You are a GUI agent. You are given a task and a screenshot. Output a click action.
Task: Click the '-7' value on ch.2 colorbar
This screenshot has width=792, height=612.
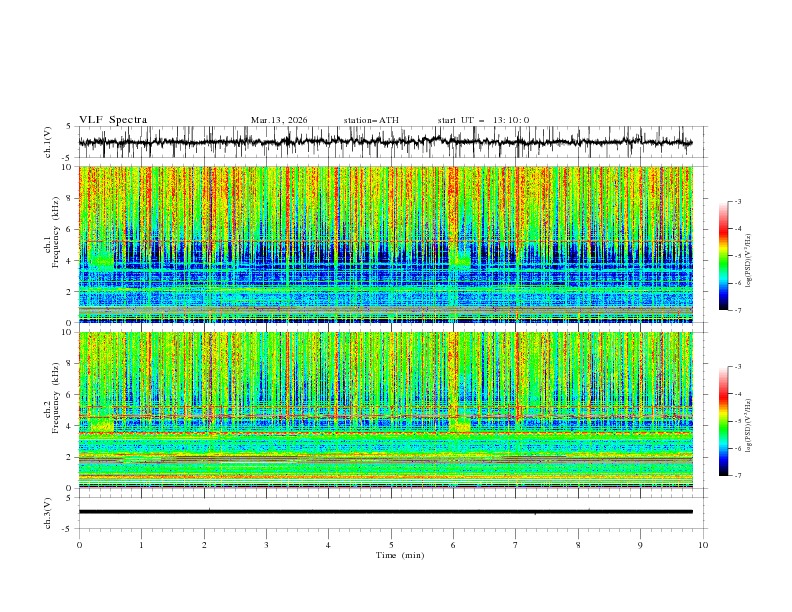737,476
